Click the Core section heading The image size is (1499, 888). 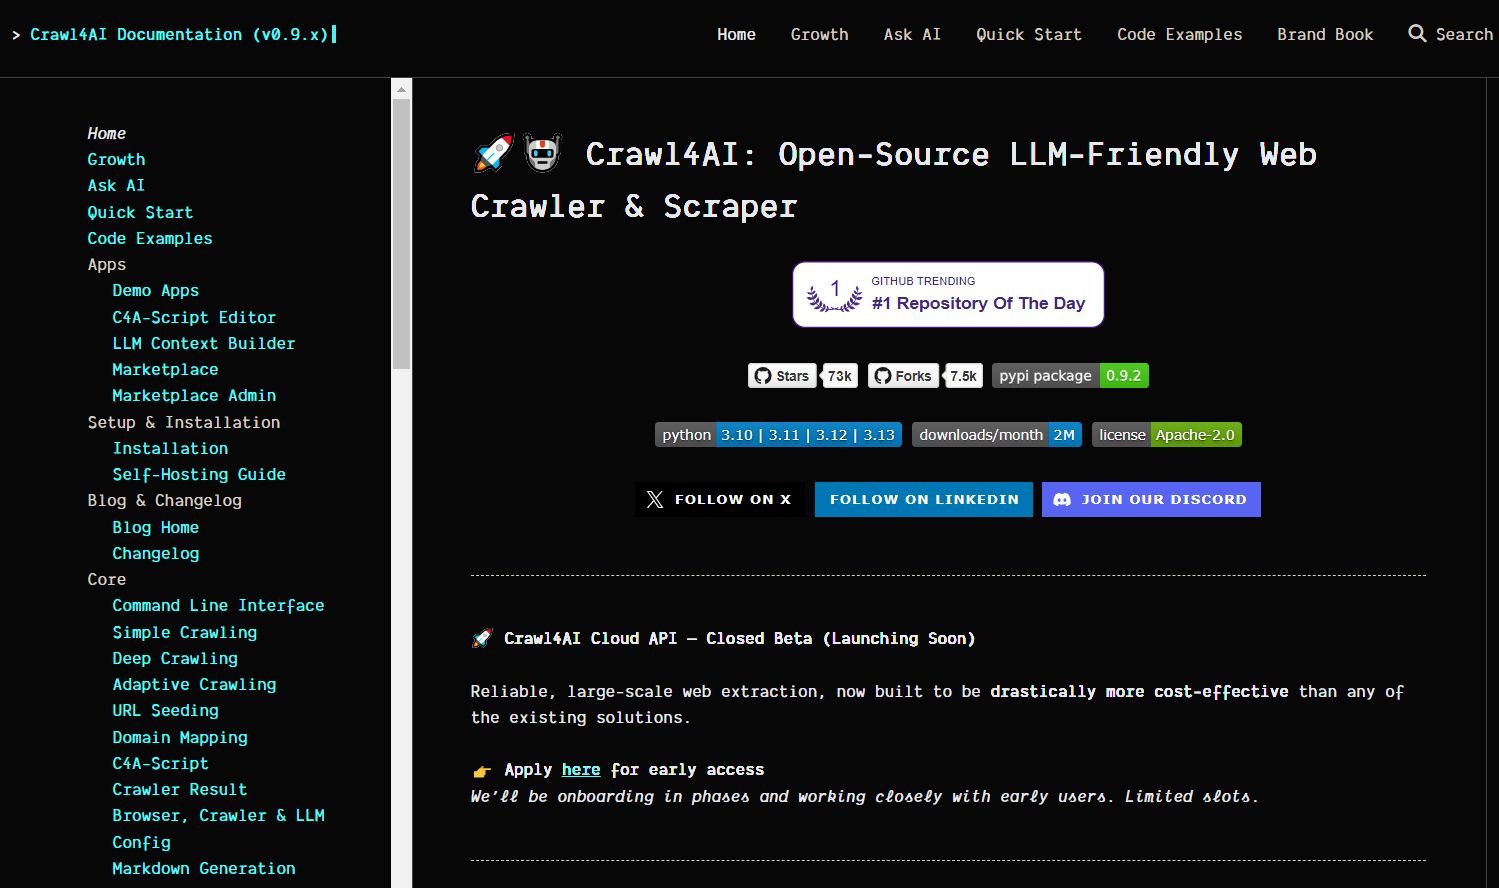(106, 580)
